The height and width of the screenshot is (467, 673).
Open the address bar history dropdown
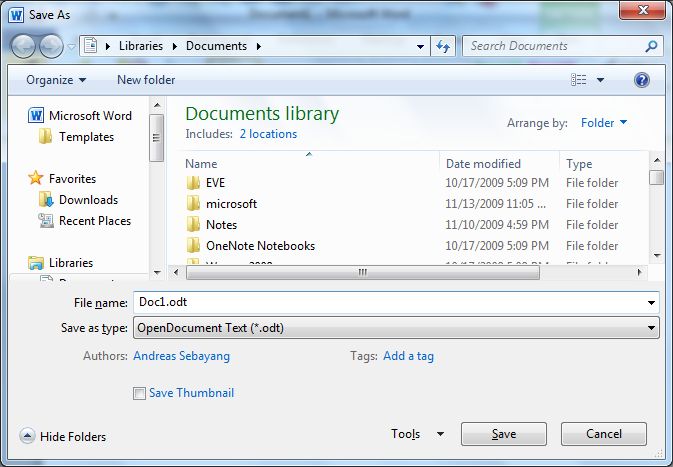(421, 46)
